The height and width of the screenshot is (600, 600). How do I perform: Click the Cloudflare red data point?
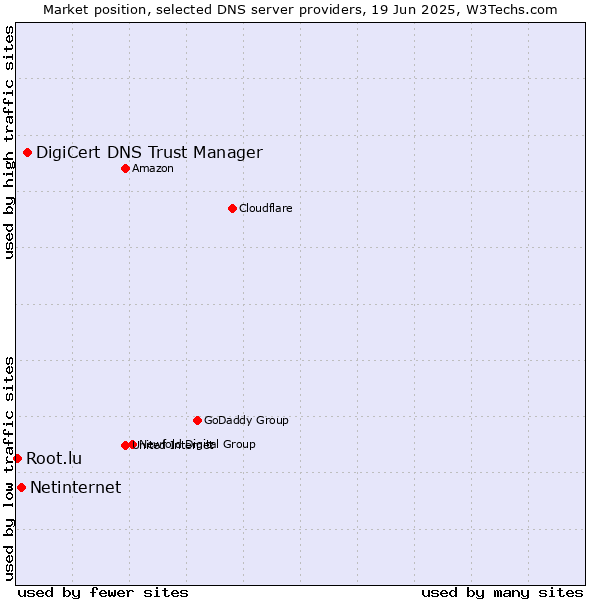pos(232,209)
